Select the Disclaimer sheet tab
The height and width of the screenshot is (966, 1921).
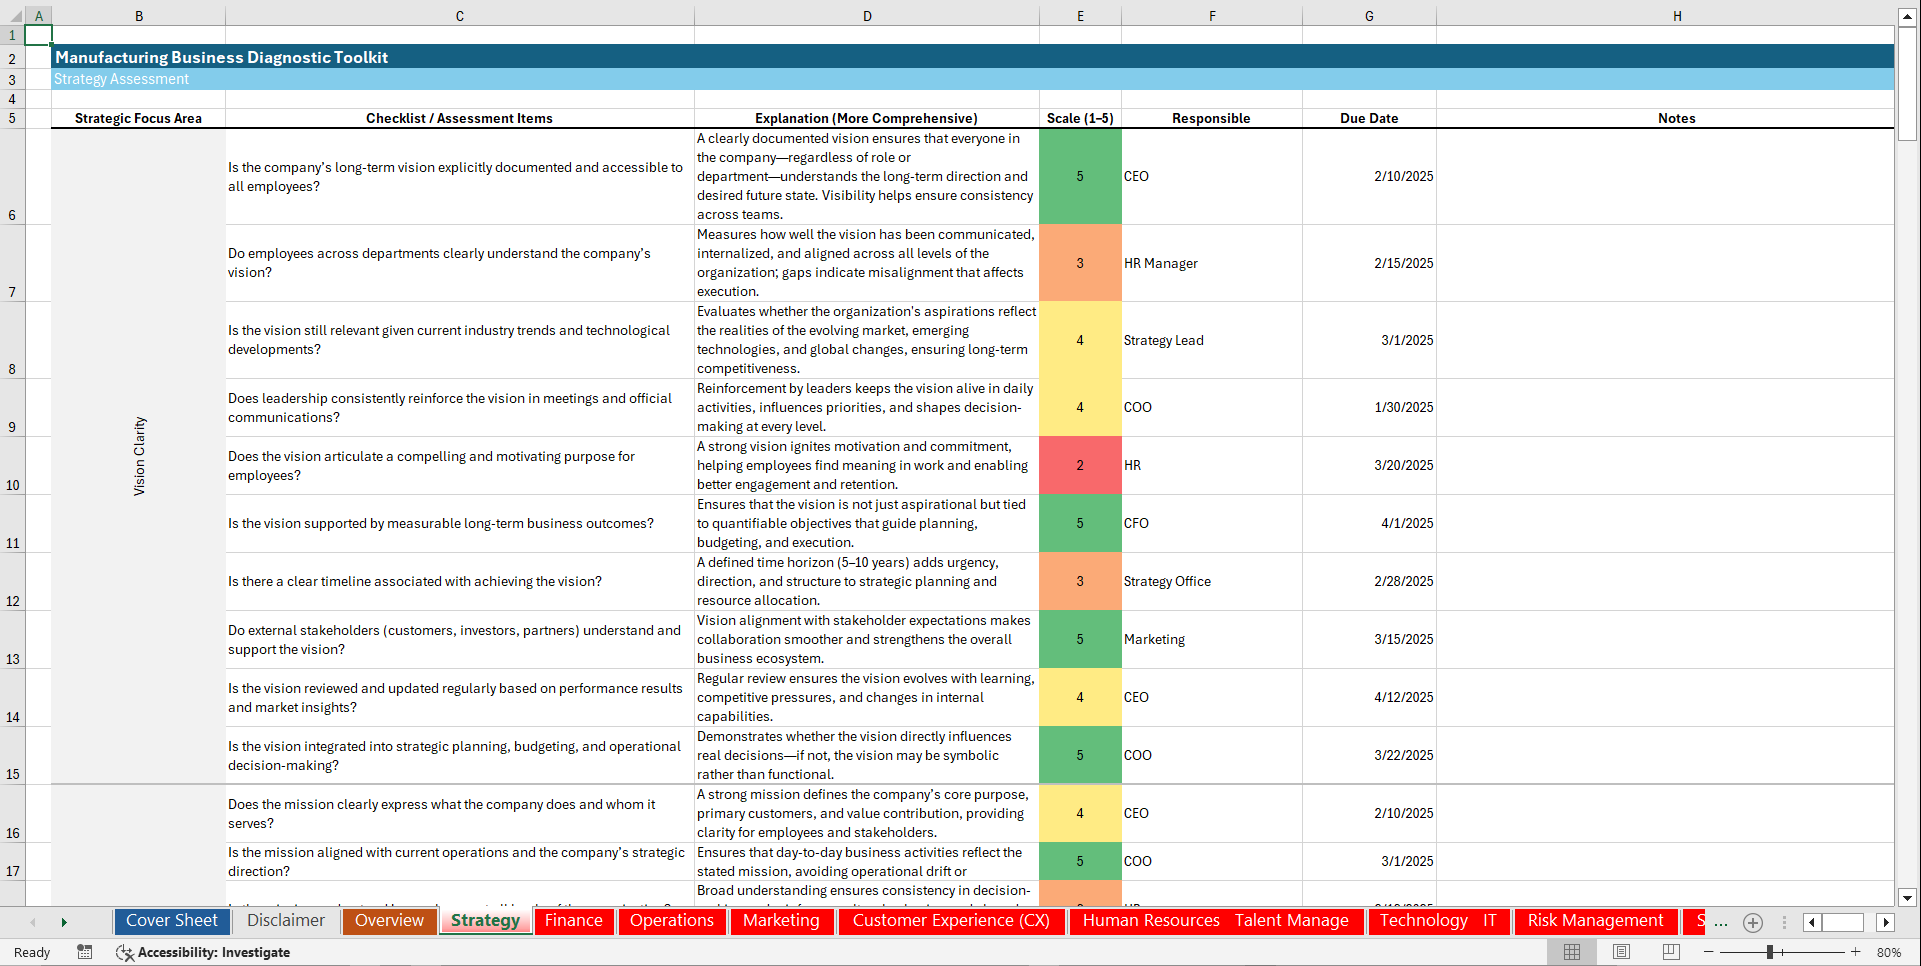pos(284,921)
